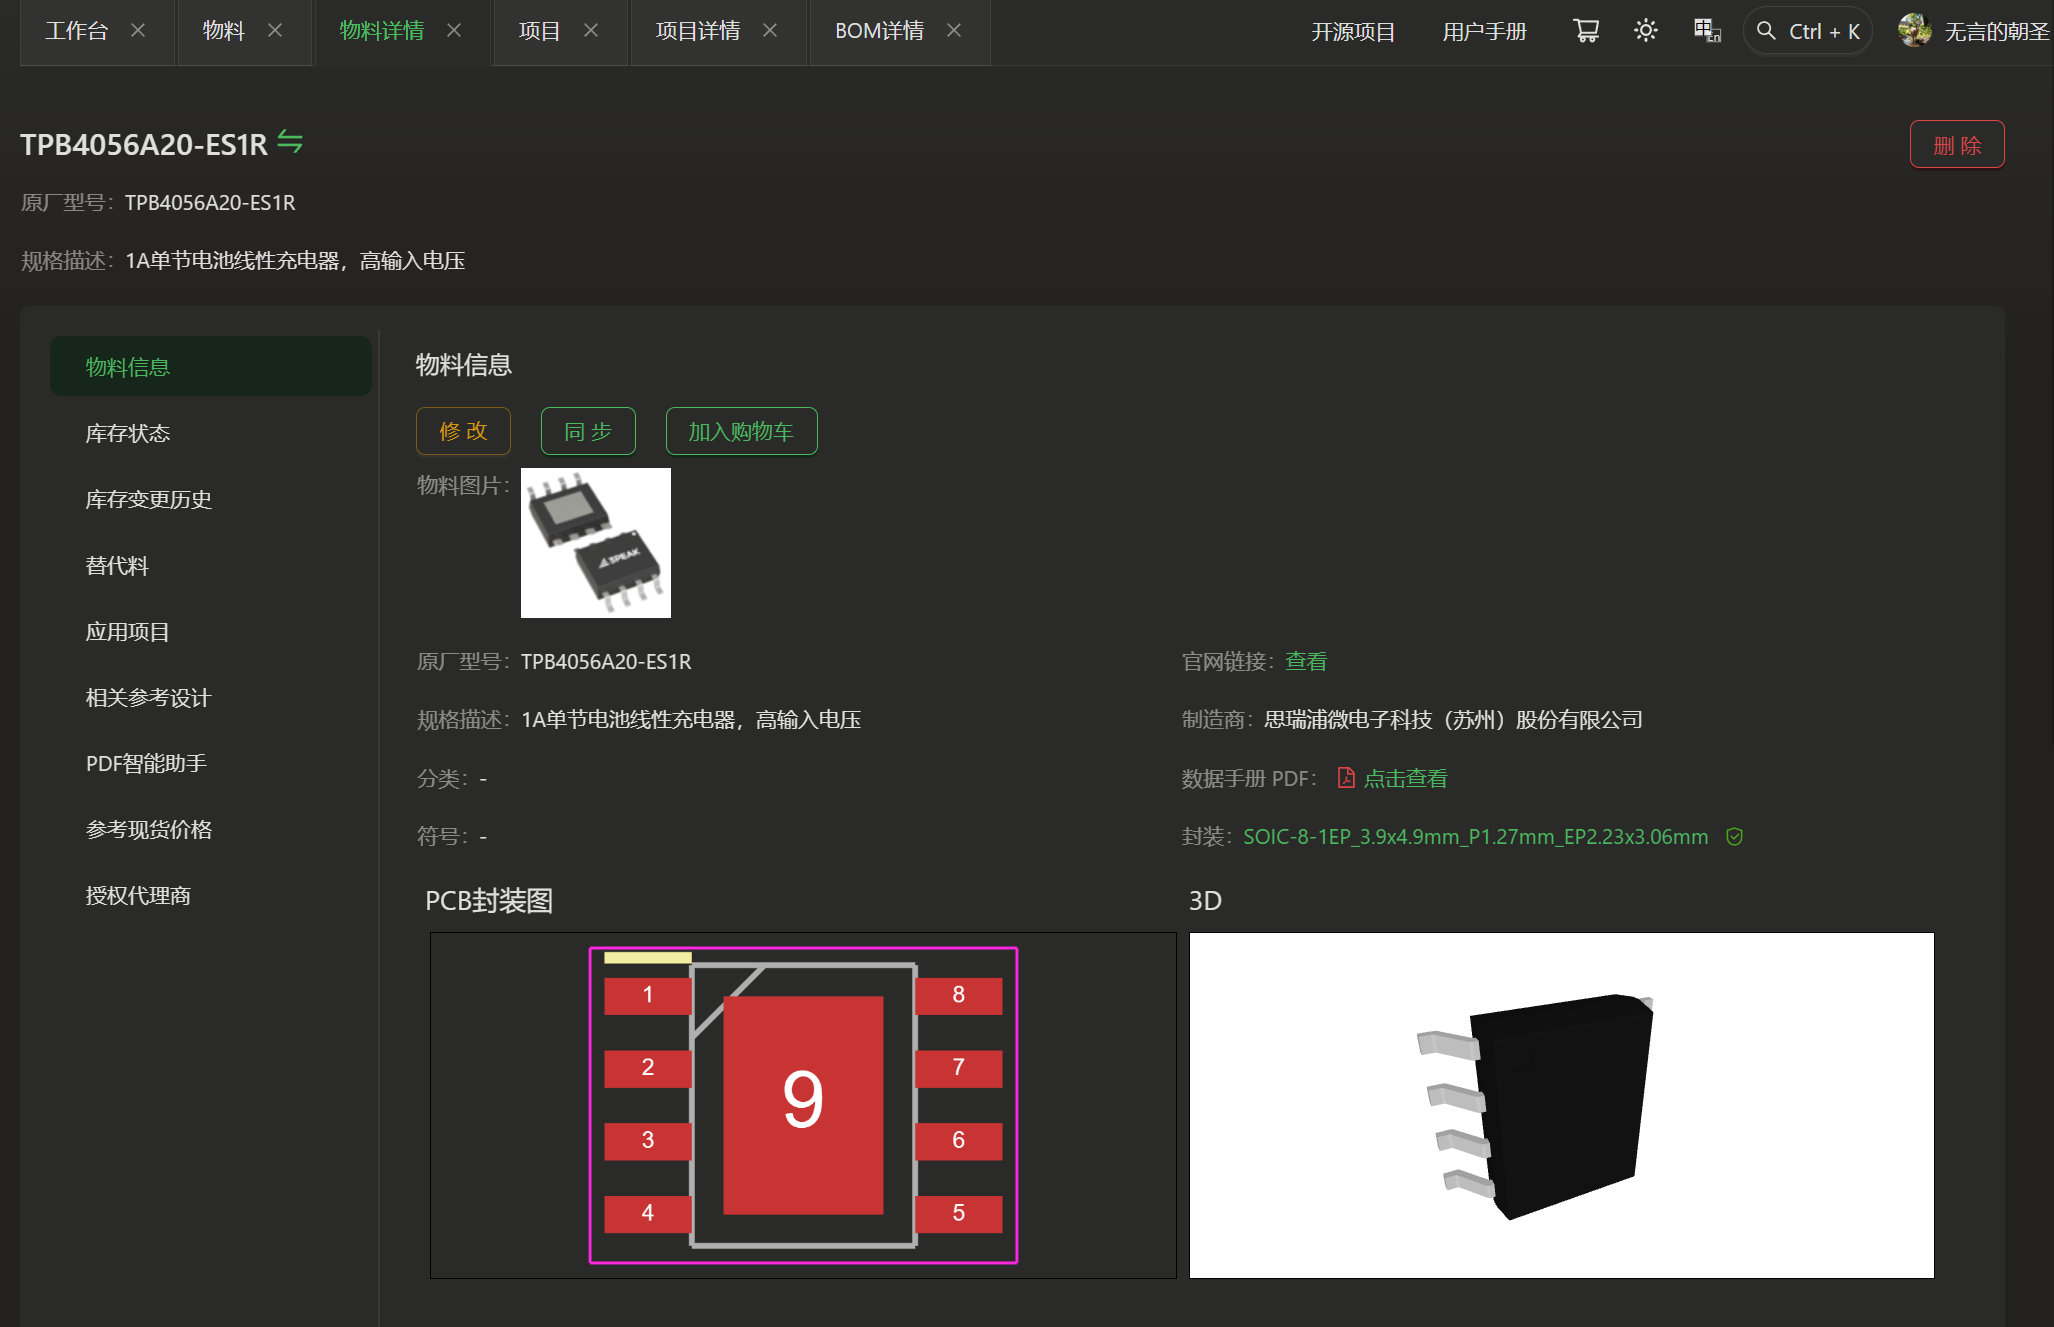Click the swap icon beside TPB4056A20-ES1R title
Viewport: 2054px width, 1327px height.
(x=290, y=142)
